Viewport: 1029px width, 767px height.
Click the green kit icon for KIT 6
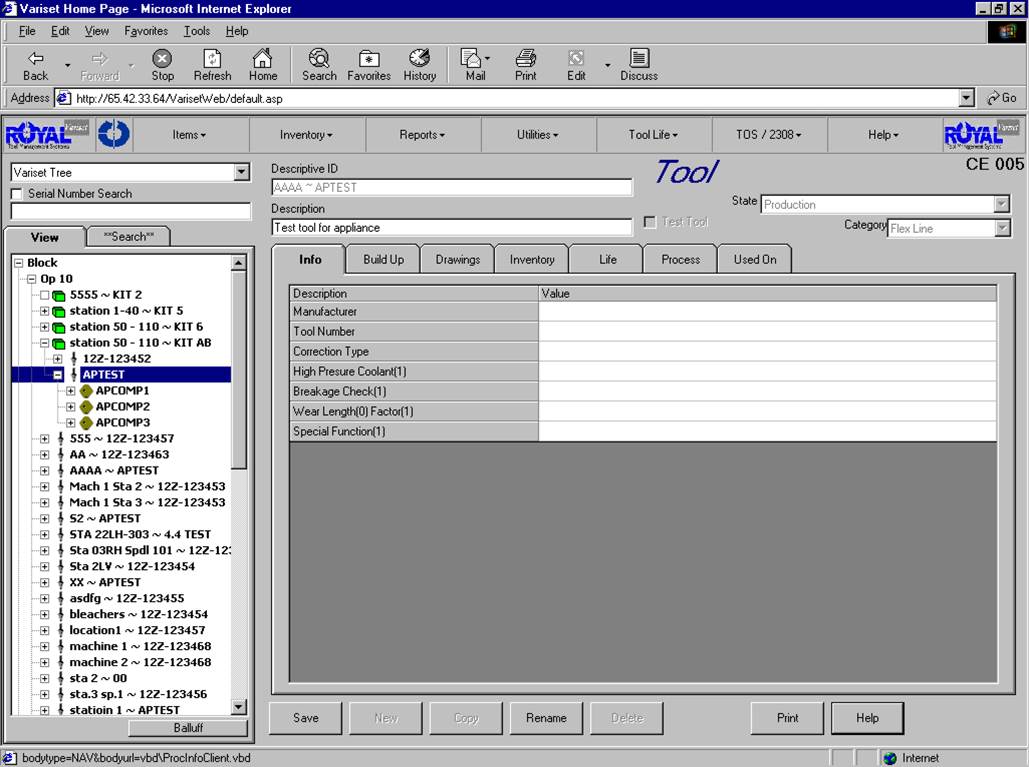[x=58, y=327]
